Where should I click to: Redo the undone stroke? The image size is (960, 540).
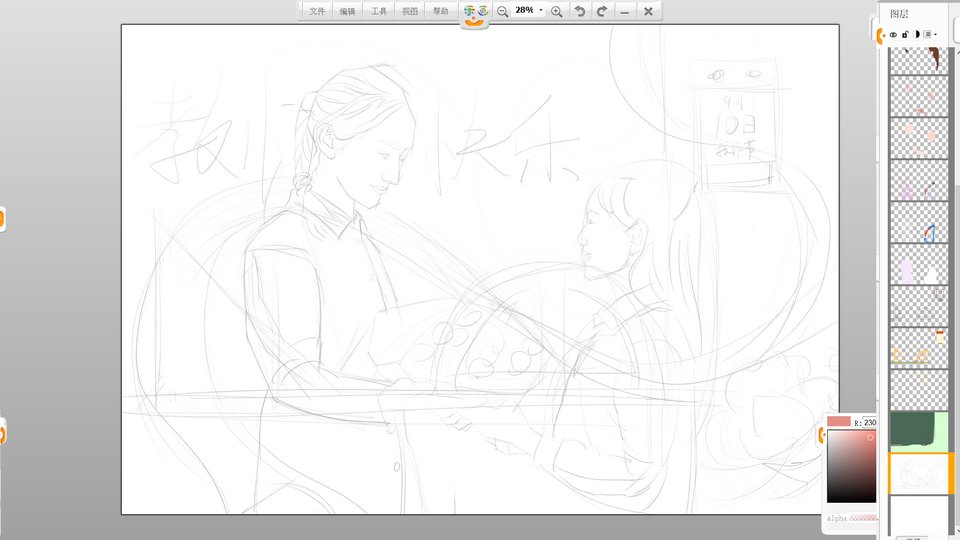pyautogui.click(x=602, y=11)
